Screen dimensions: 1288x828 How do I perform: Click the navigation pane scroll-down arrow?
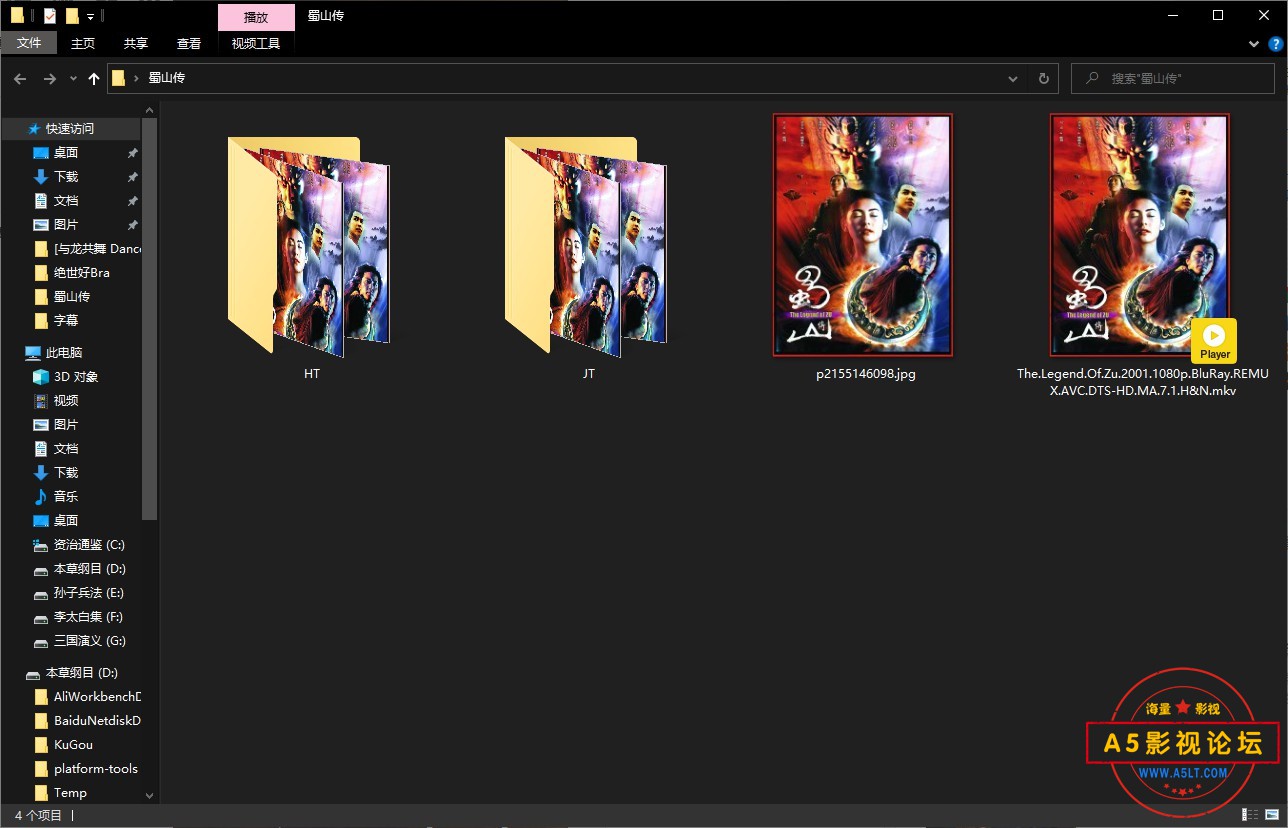coord(150,796)
